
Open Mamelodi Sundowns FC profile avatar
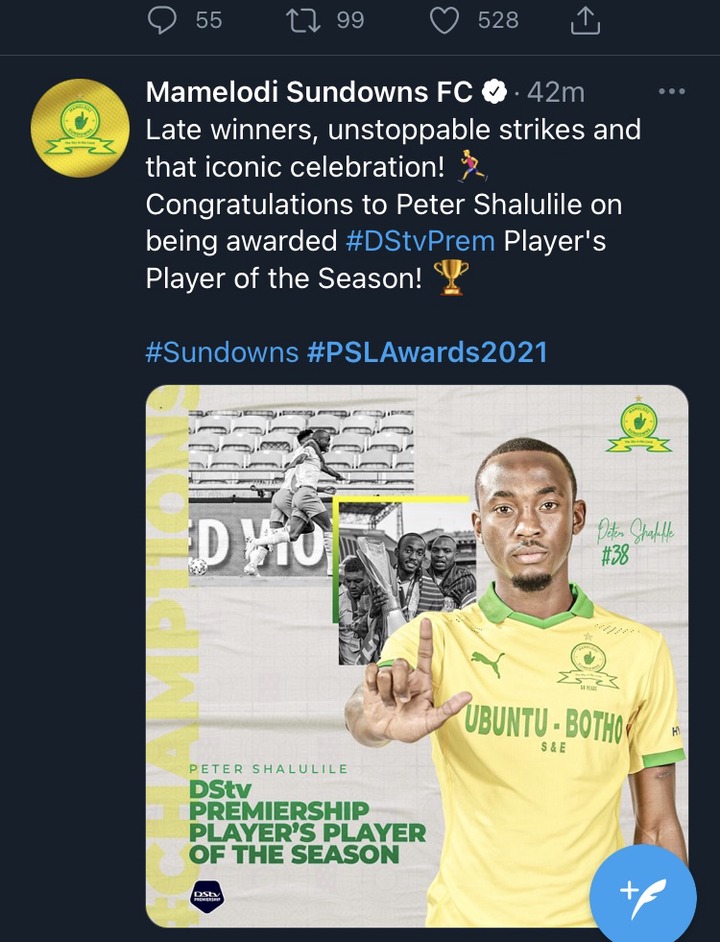(75, 129)
